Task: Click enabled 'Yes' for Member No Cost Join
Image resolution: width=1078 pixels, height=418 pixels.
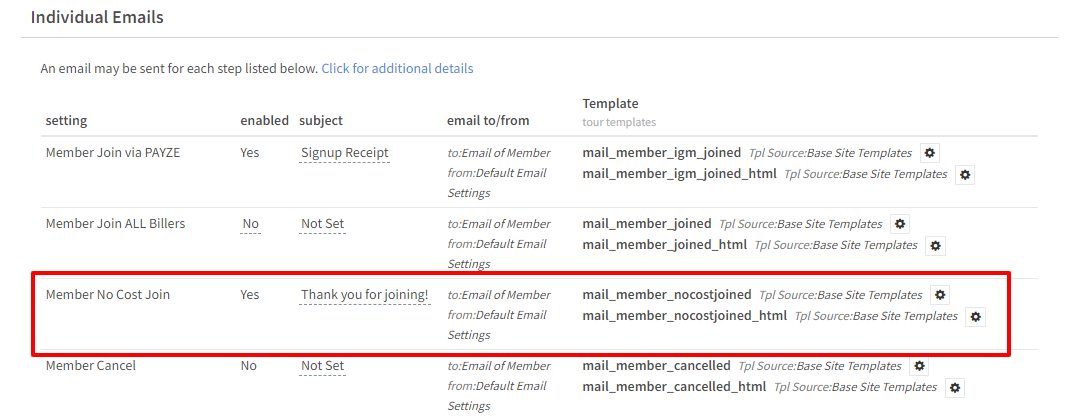Action: [250, 295]
